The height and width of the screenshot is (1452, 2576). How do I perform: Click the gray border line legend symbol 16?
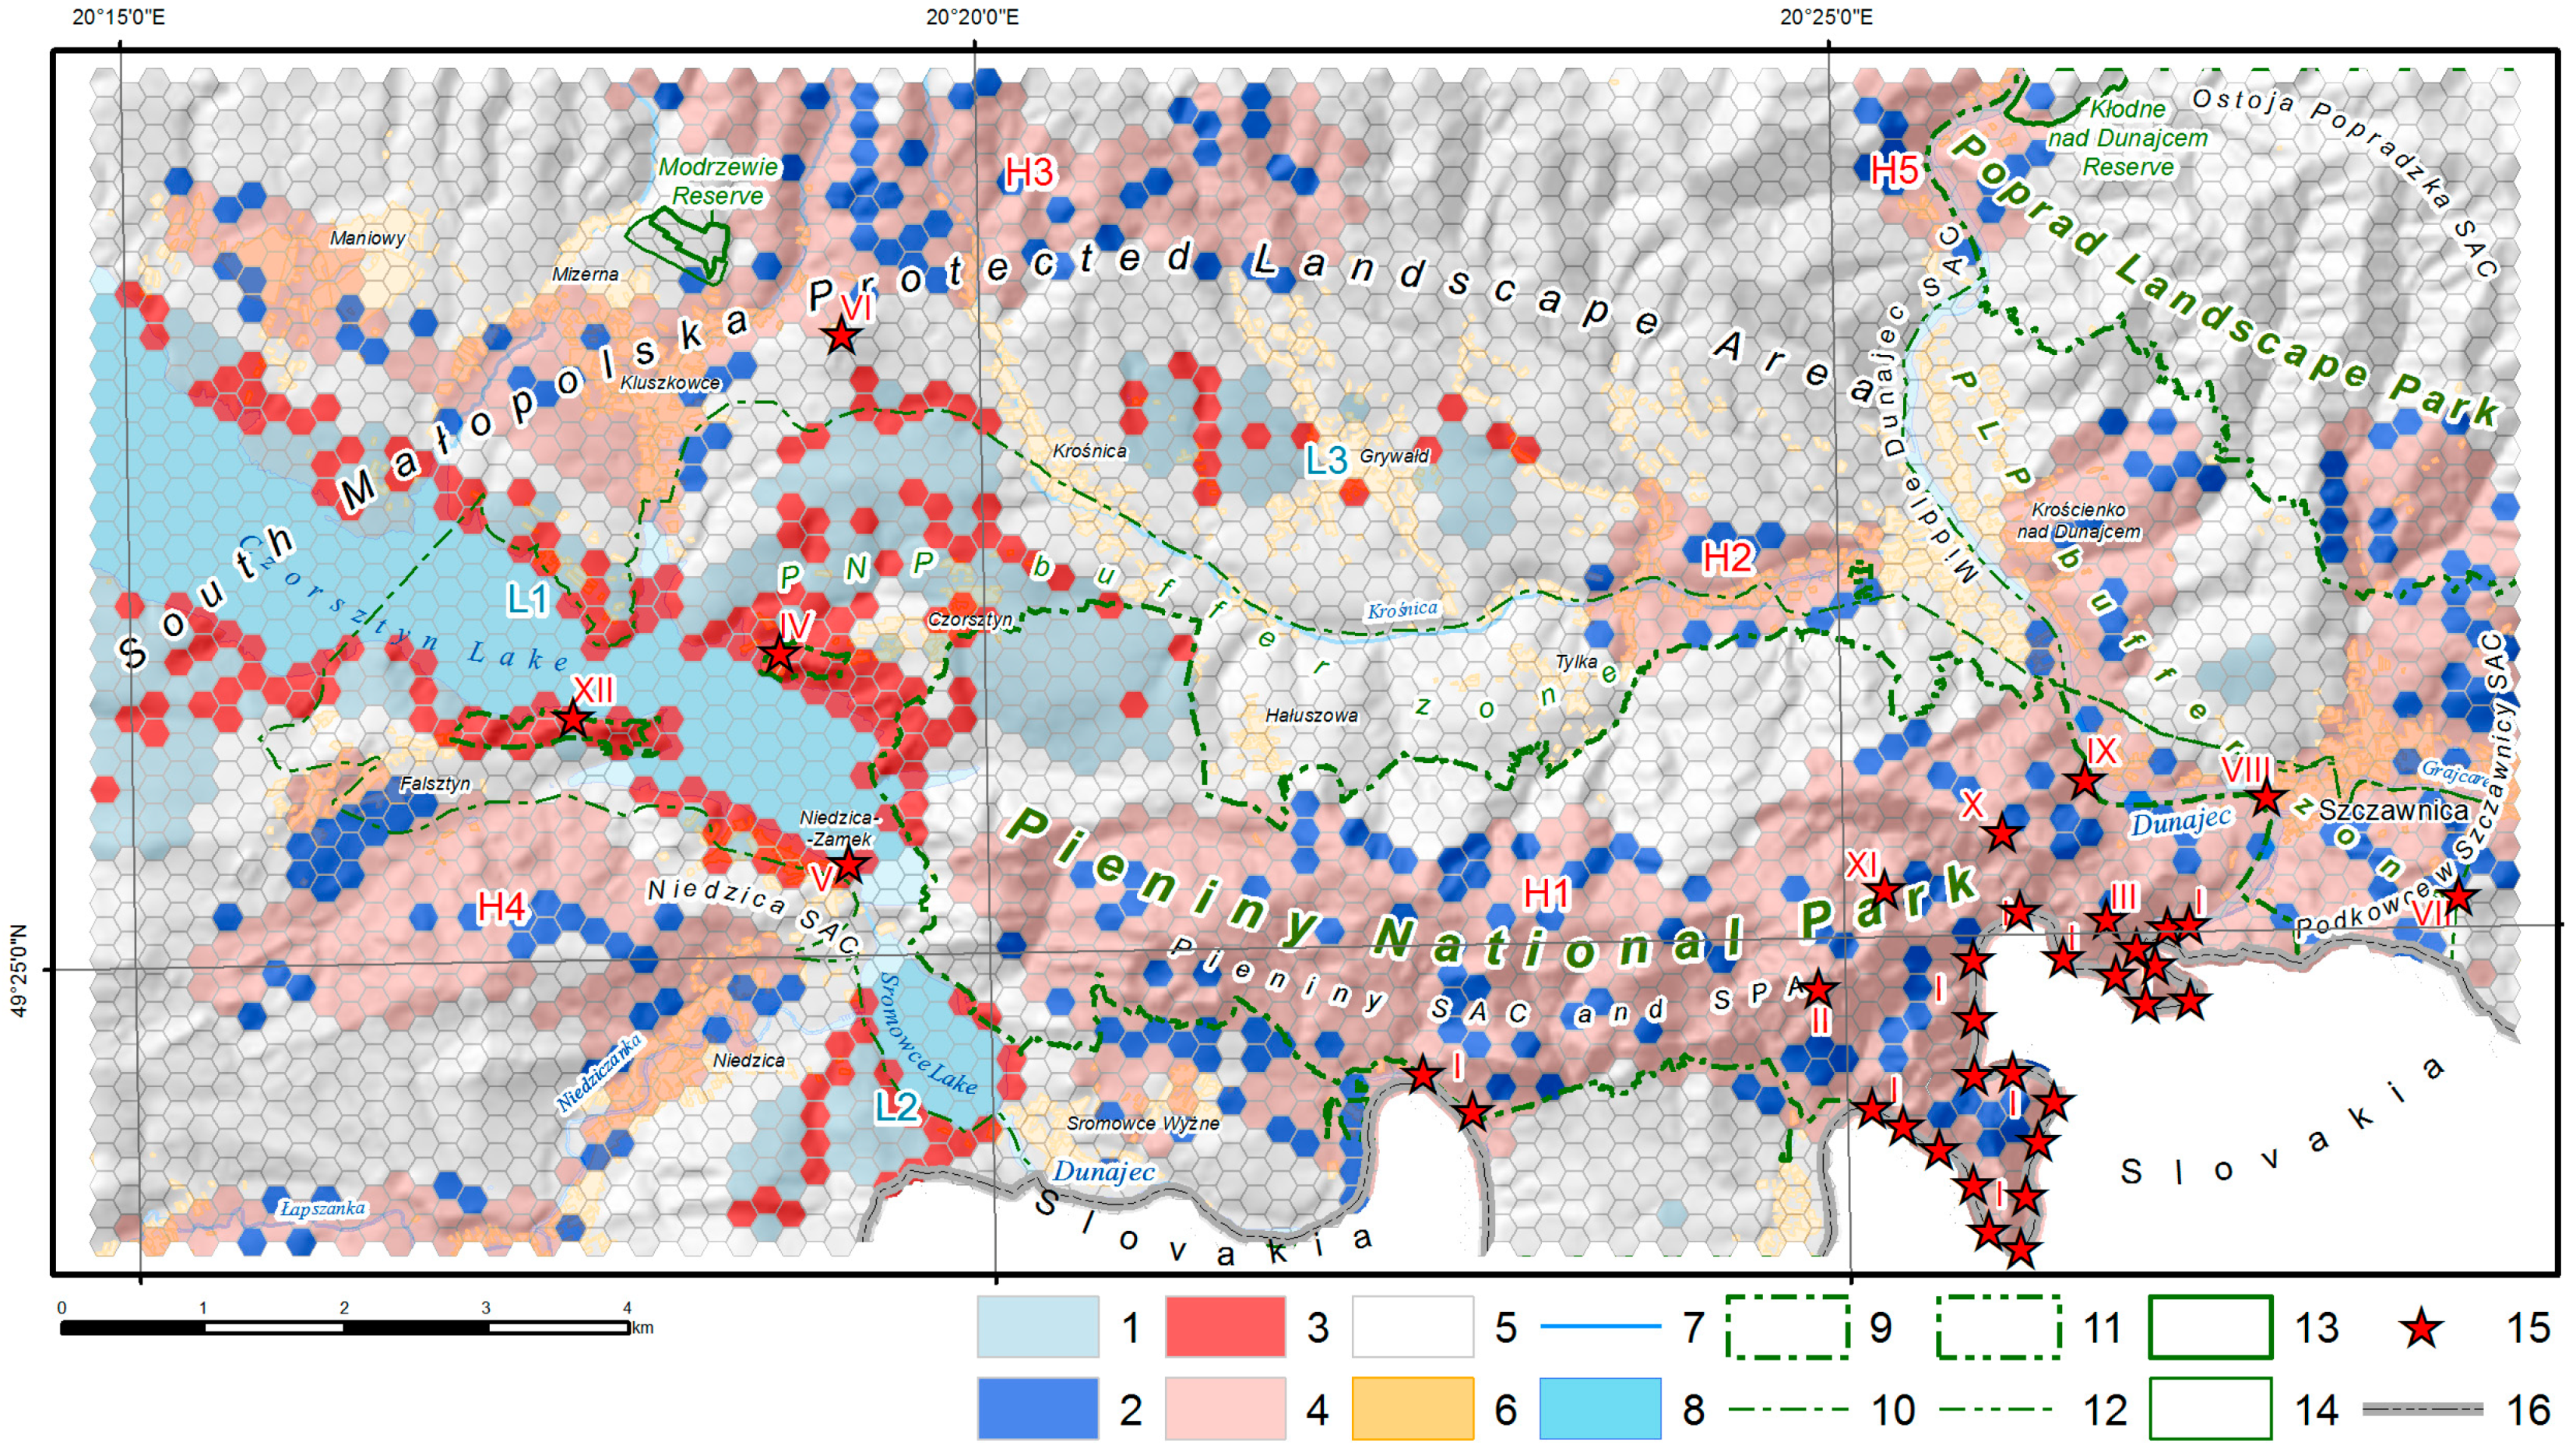tap(2422, 1409)
